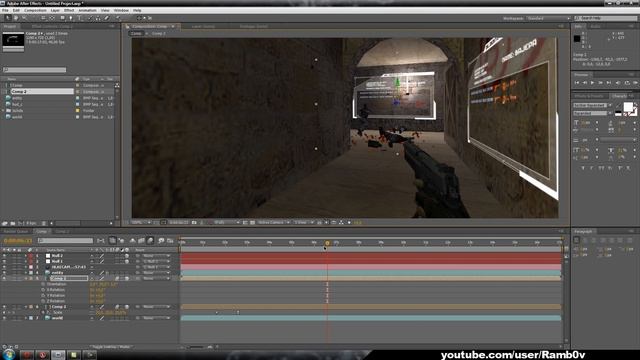Viewport: 640px width, 360px height.
Task: Switch to the Audio panel tab
Action: tap(596, 27)
